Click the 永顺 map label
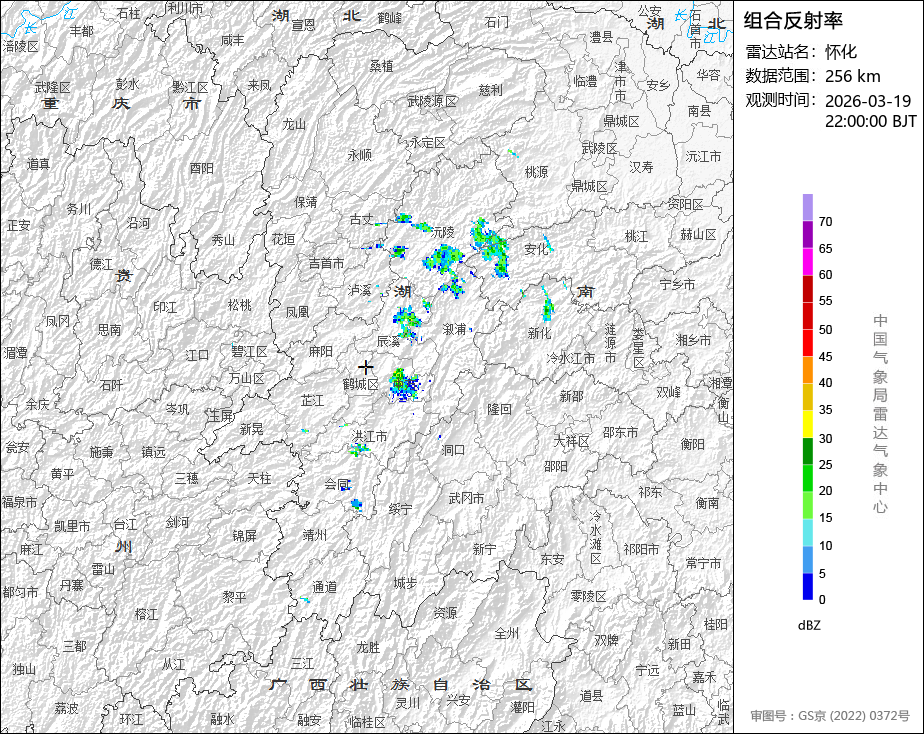The image size is (924, 734). 359,155
